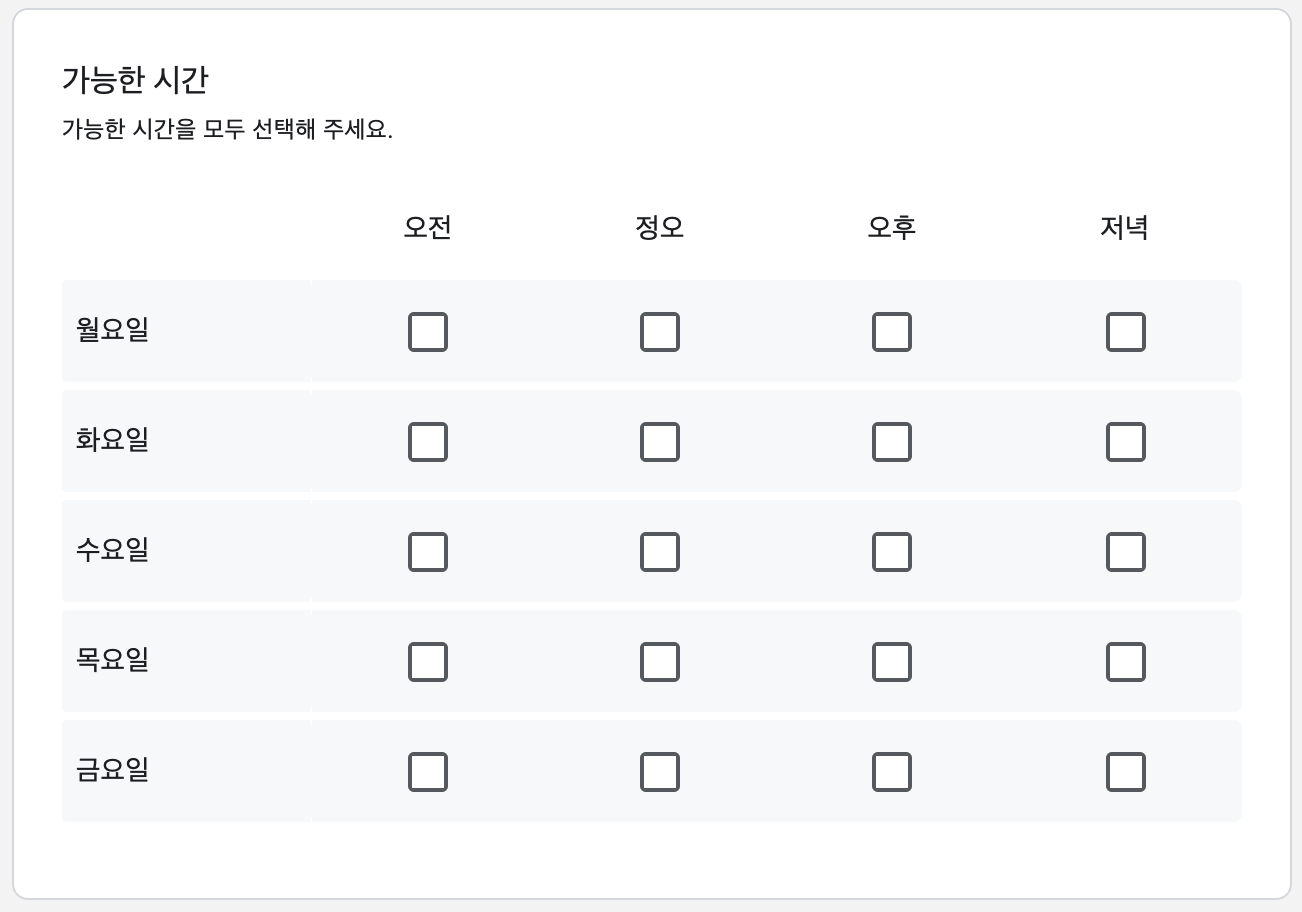Select 수요일 저녁 time slot
Image resolution: width=1302 pixels, height=912 pixels.
(x=1126, y=552)
